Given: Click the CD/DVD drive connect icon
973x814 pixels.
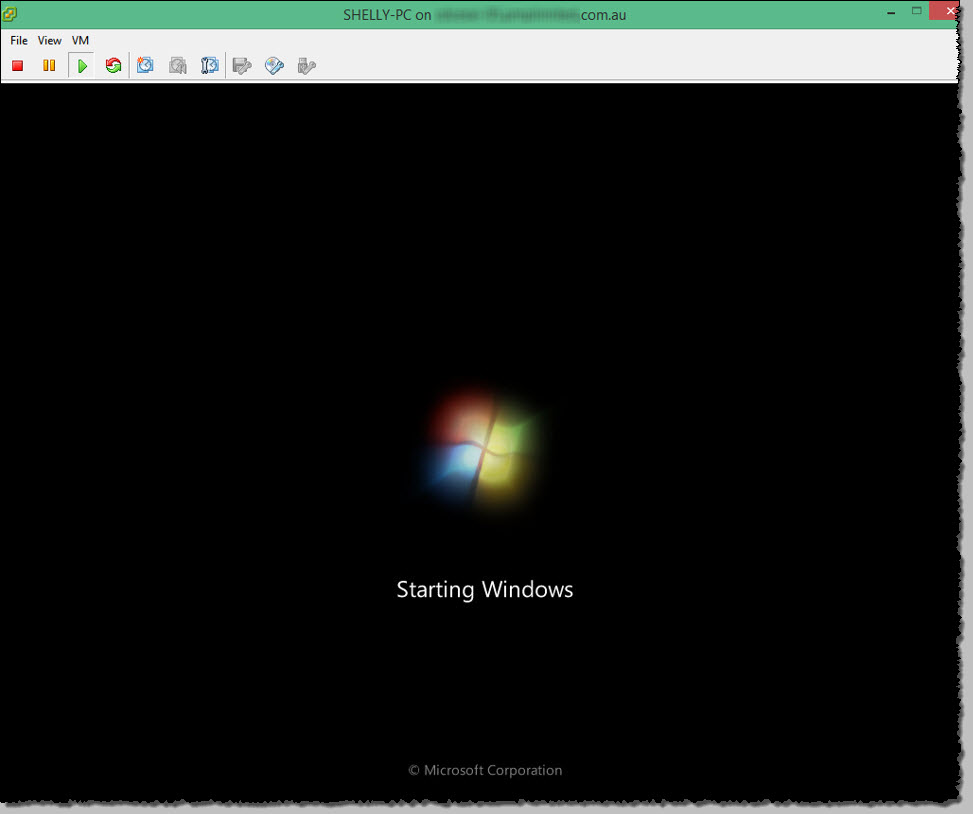Looking at the screenshot, I should click(x=274, y=65).
